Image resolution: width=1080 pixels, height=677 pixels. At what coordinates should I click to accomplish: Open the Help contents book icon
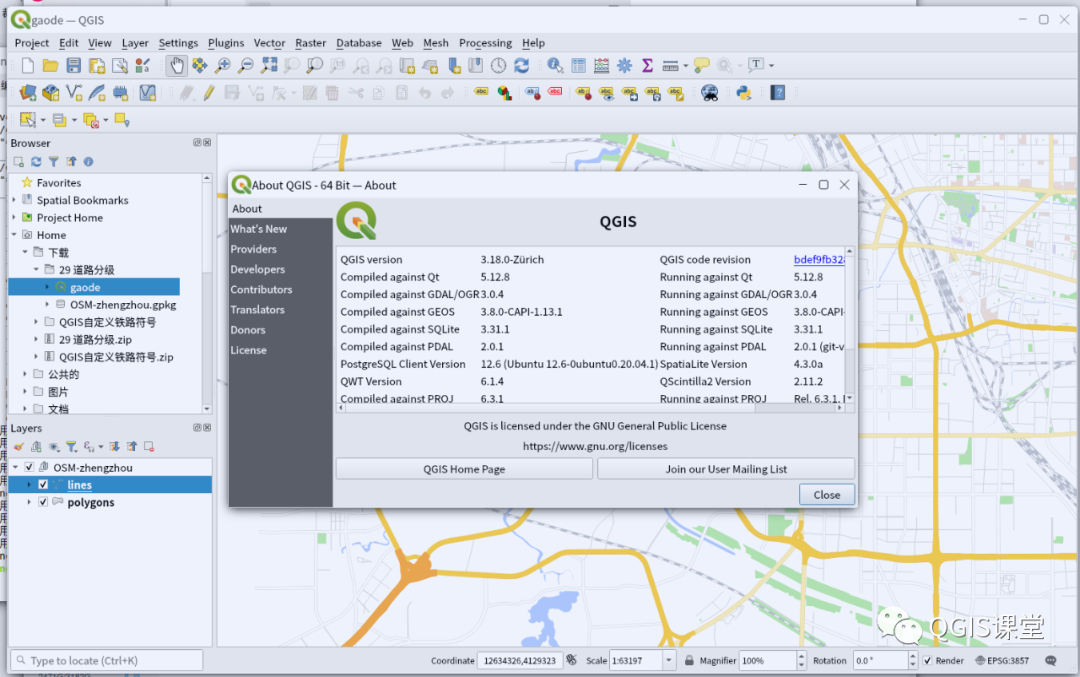pyautogui.click(x=778, y=92)
